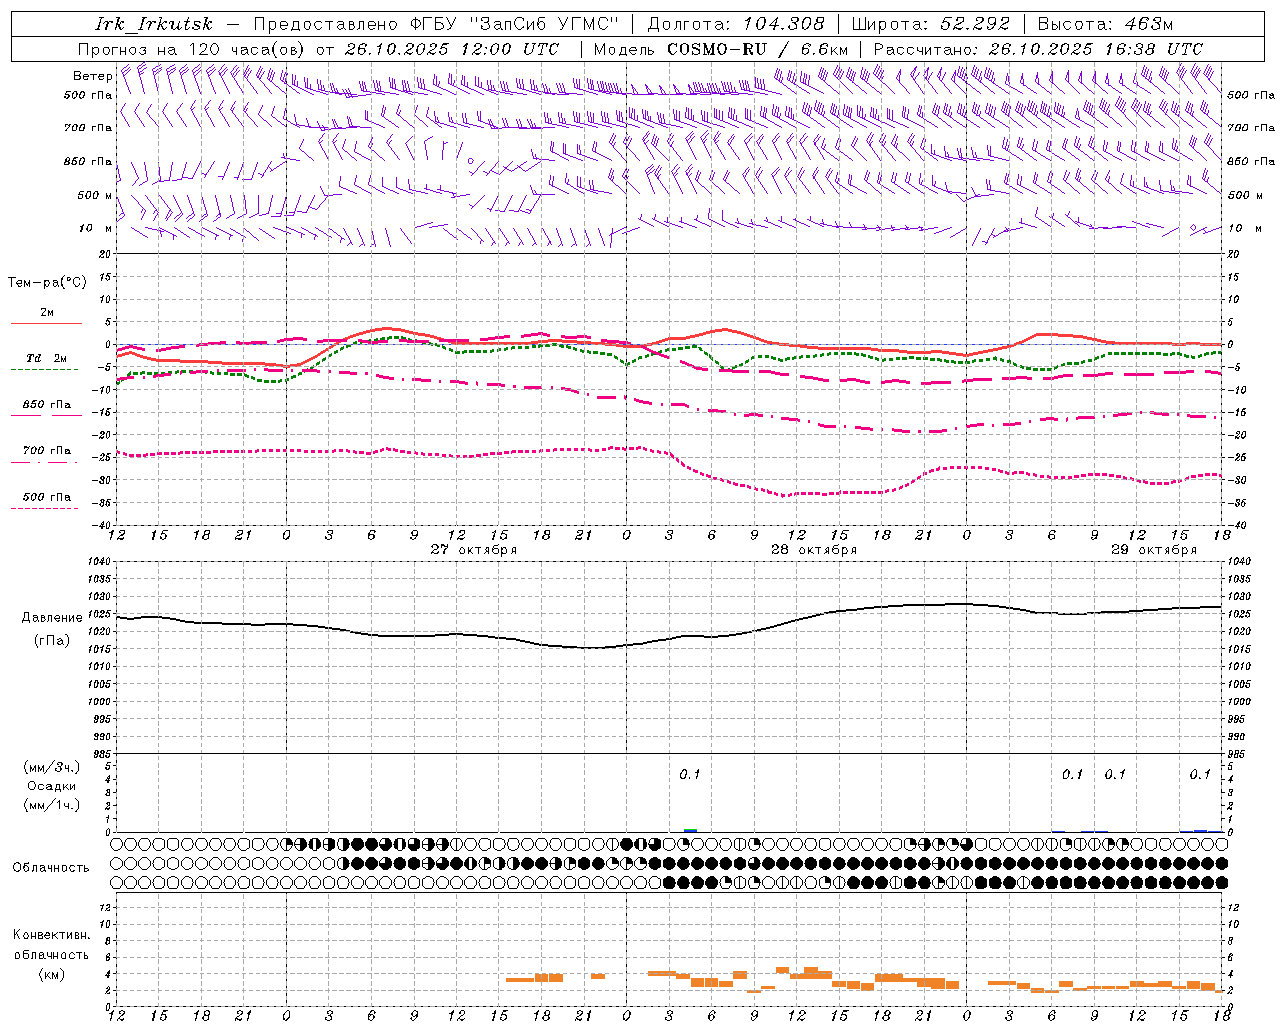Screen dimensions: 1280x1024
Task: Click the 29 октября date label
Action: (1154, 550)
